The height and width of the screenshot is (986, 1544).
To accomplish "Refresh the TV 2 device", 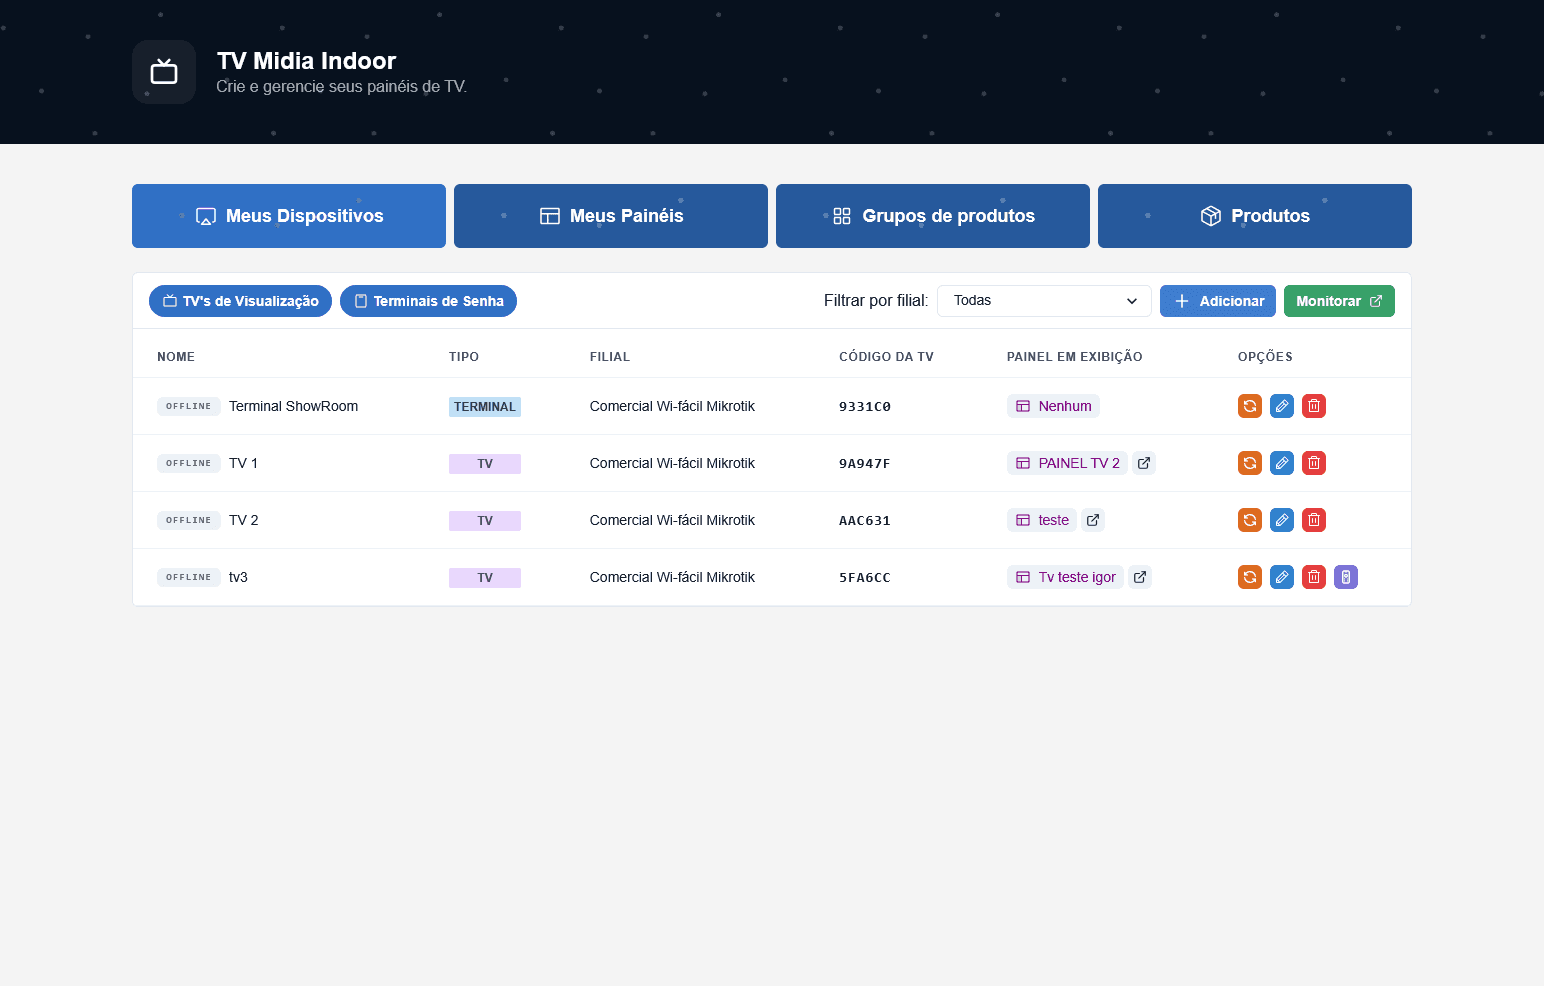I will pos(1250,520).
